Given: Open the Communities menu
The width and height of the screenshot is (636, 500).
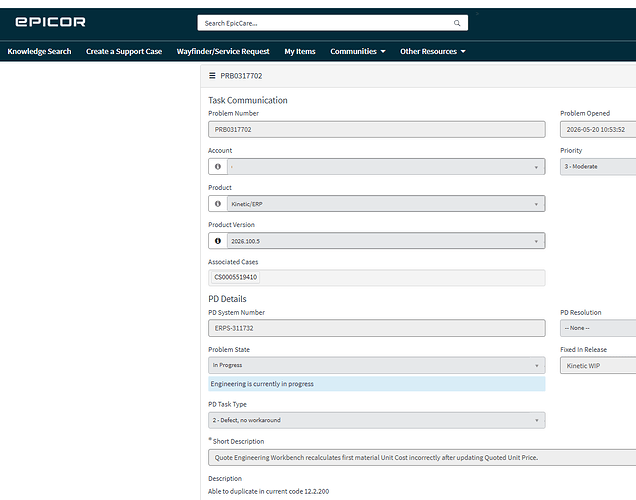Looking at the screenshot, I should [358, 52].
